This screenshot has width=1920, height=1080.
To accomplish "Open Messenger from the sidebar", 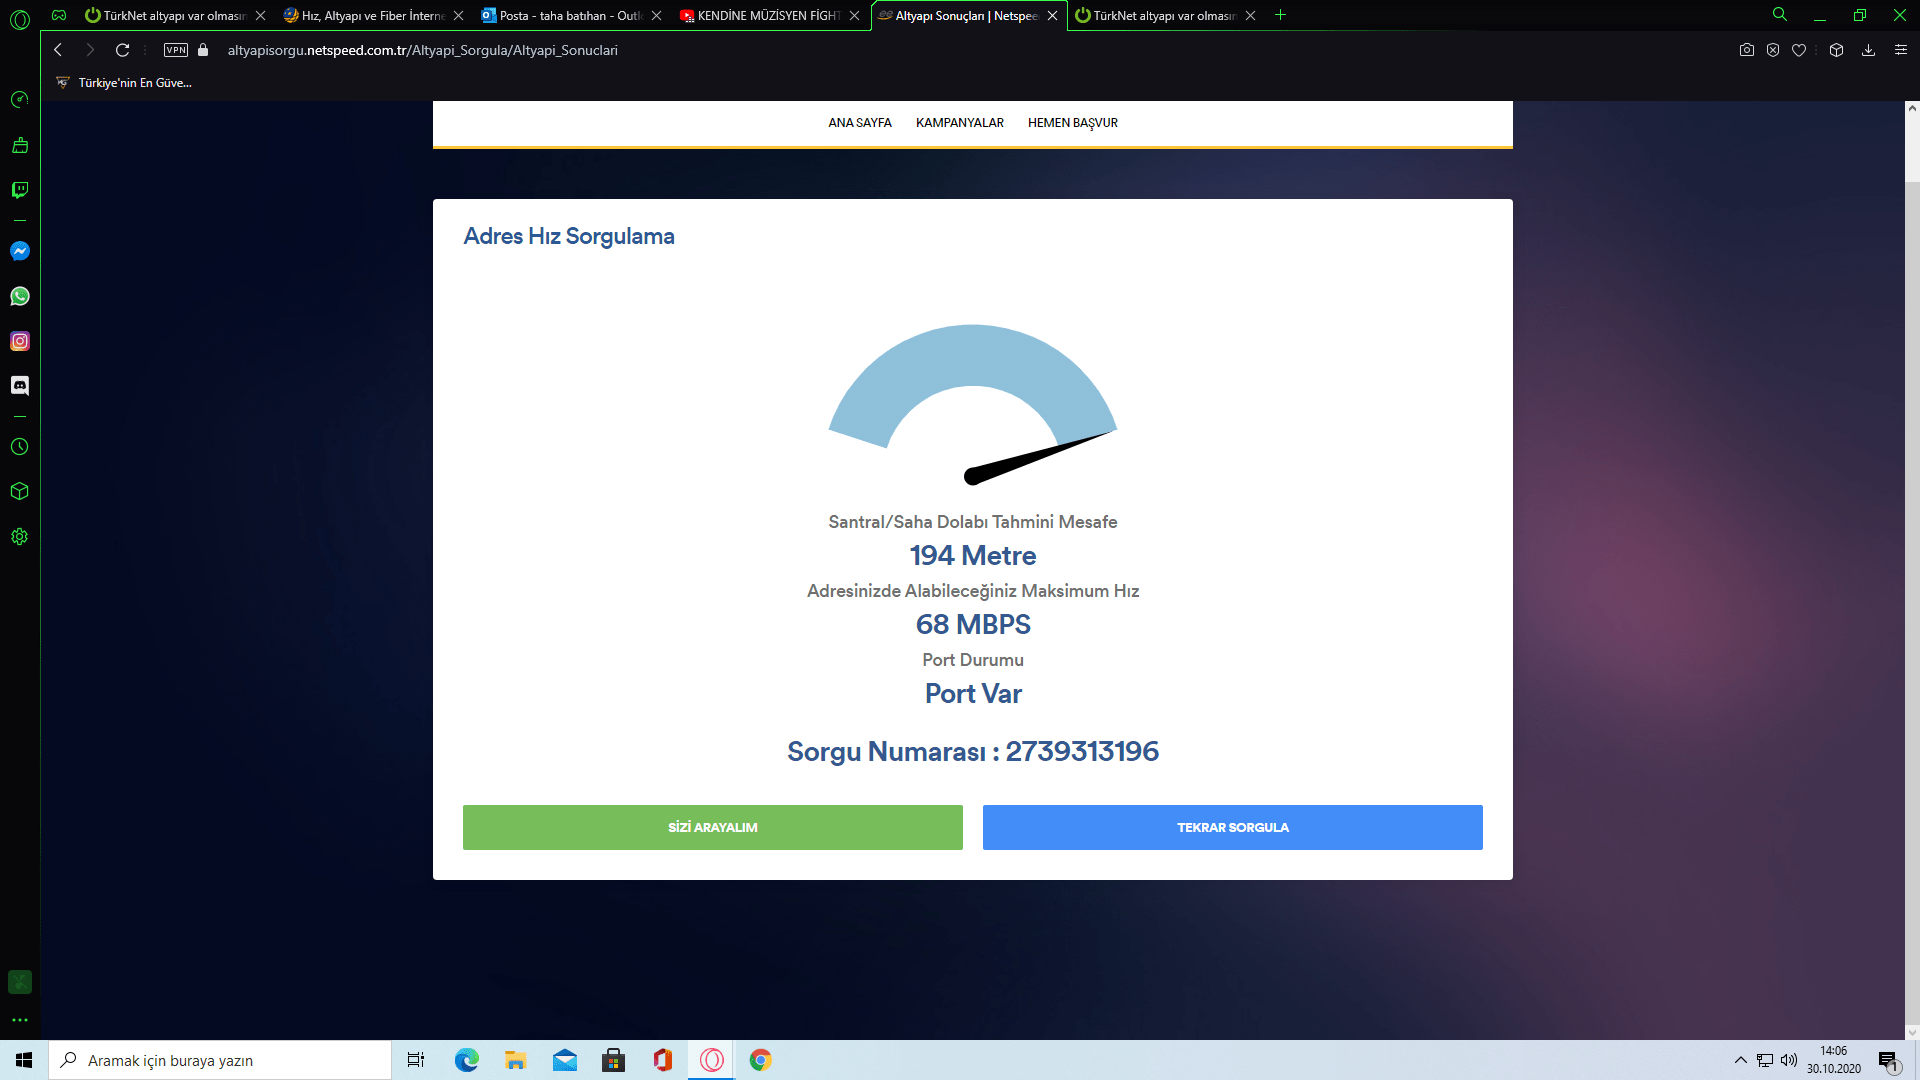I will point(20,251).
